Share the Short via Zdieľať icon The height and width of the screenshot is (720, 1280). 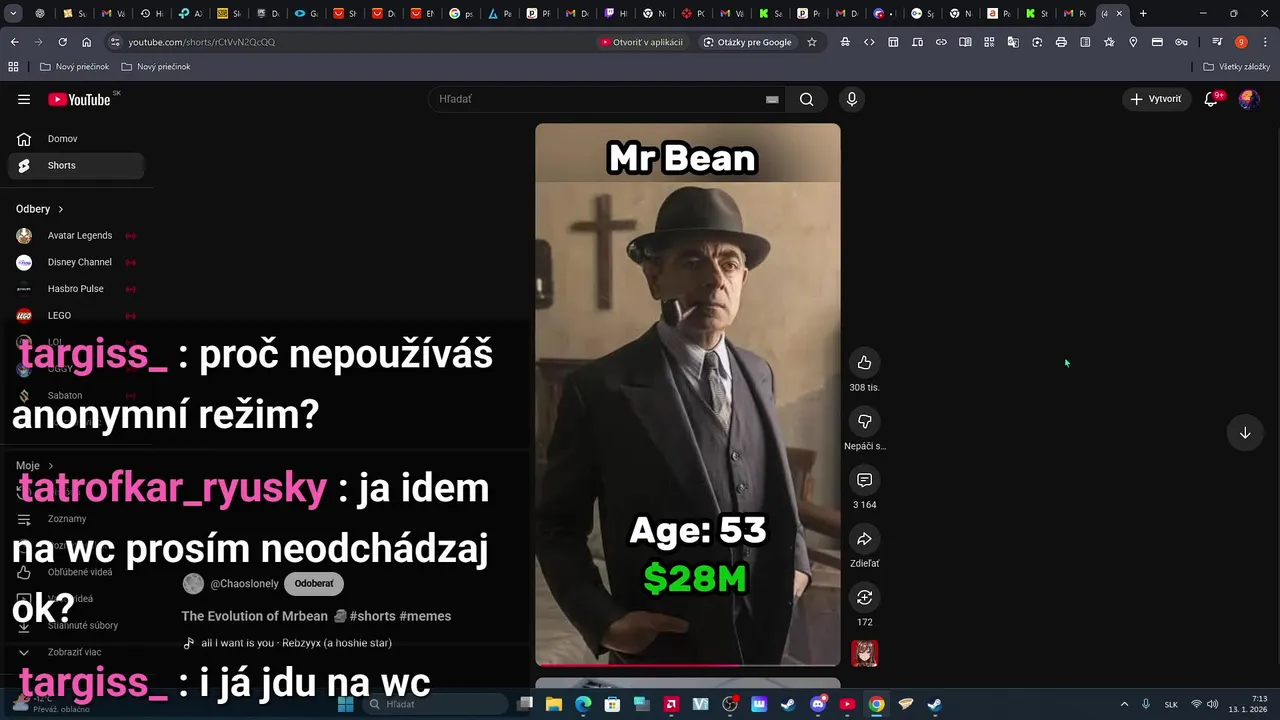[x=865, y=539]
